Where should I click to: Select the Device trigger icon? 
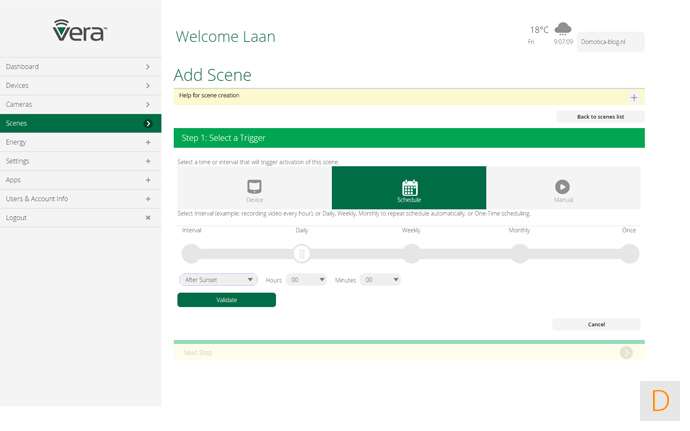point(254,187)
